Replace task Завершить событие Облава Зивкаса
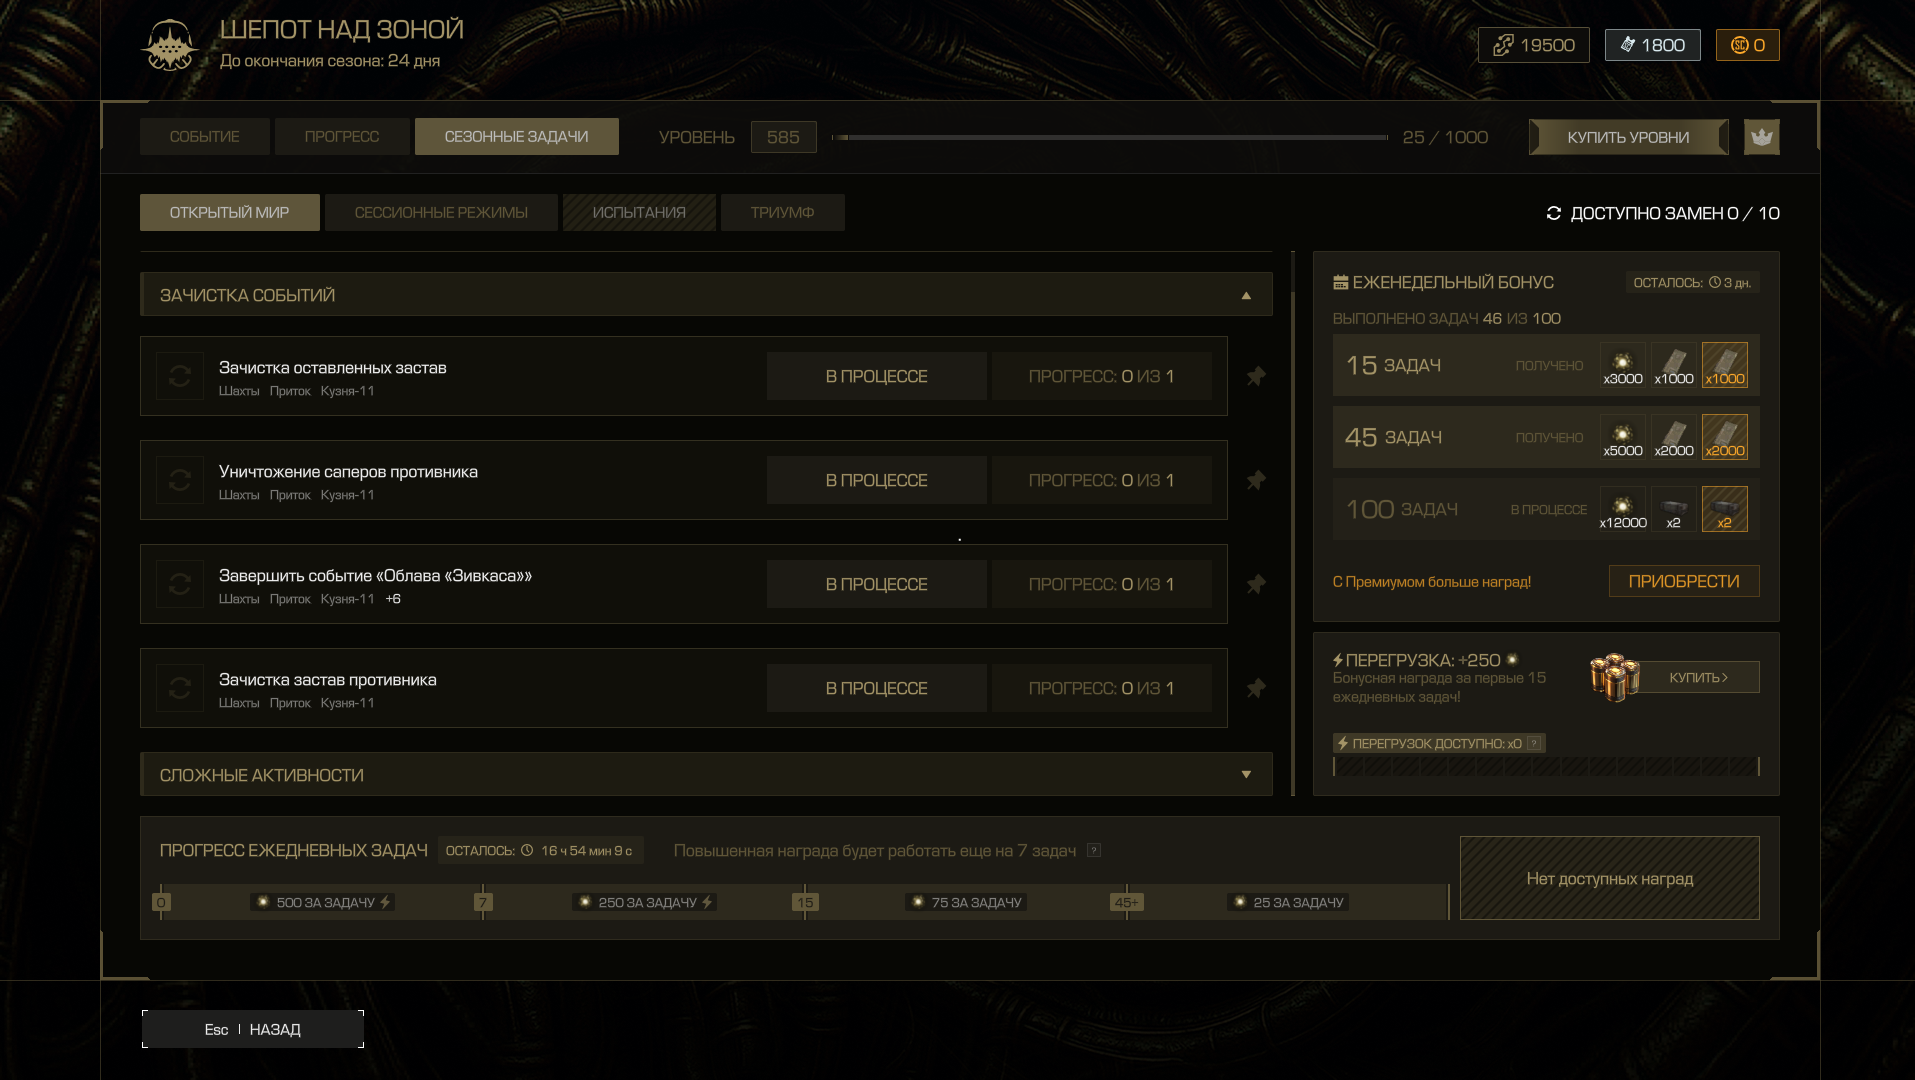The height and width of the screenshot is (1080, 1915). pyautogui.click(x=180, y=584)
